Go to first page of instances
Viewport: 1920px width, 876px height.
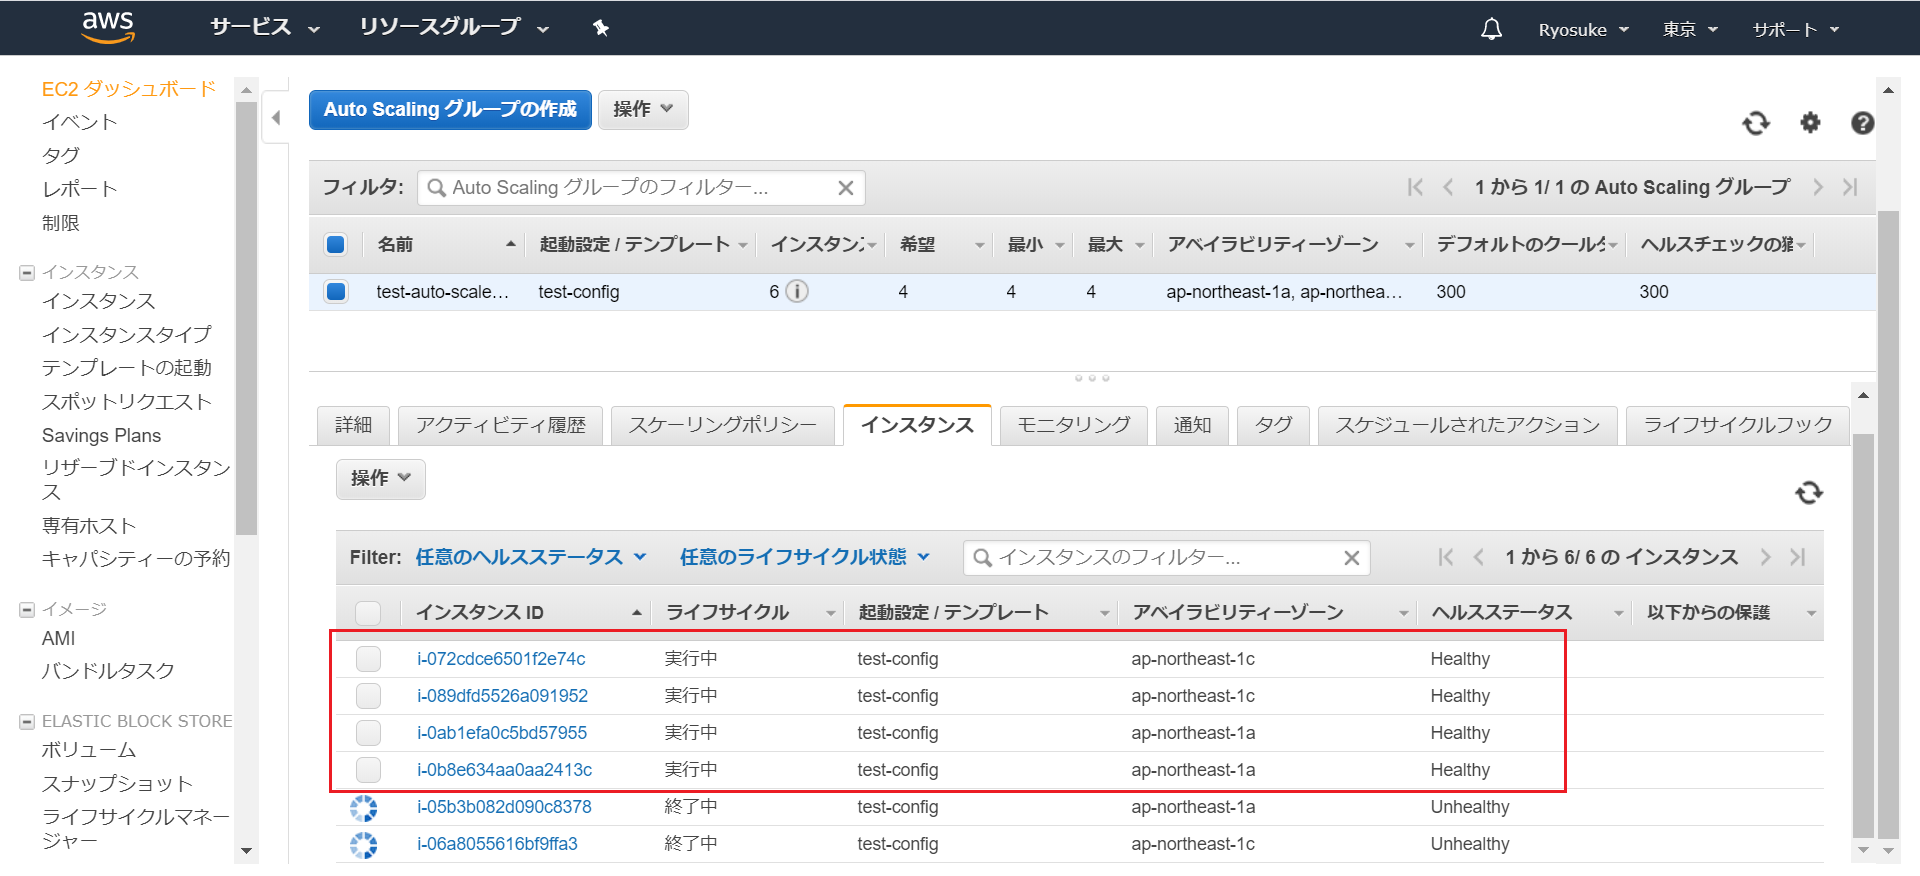click(x=1446, y=557)
